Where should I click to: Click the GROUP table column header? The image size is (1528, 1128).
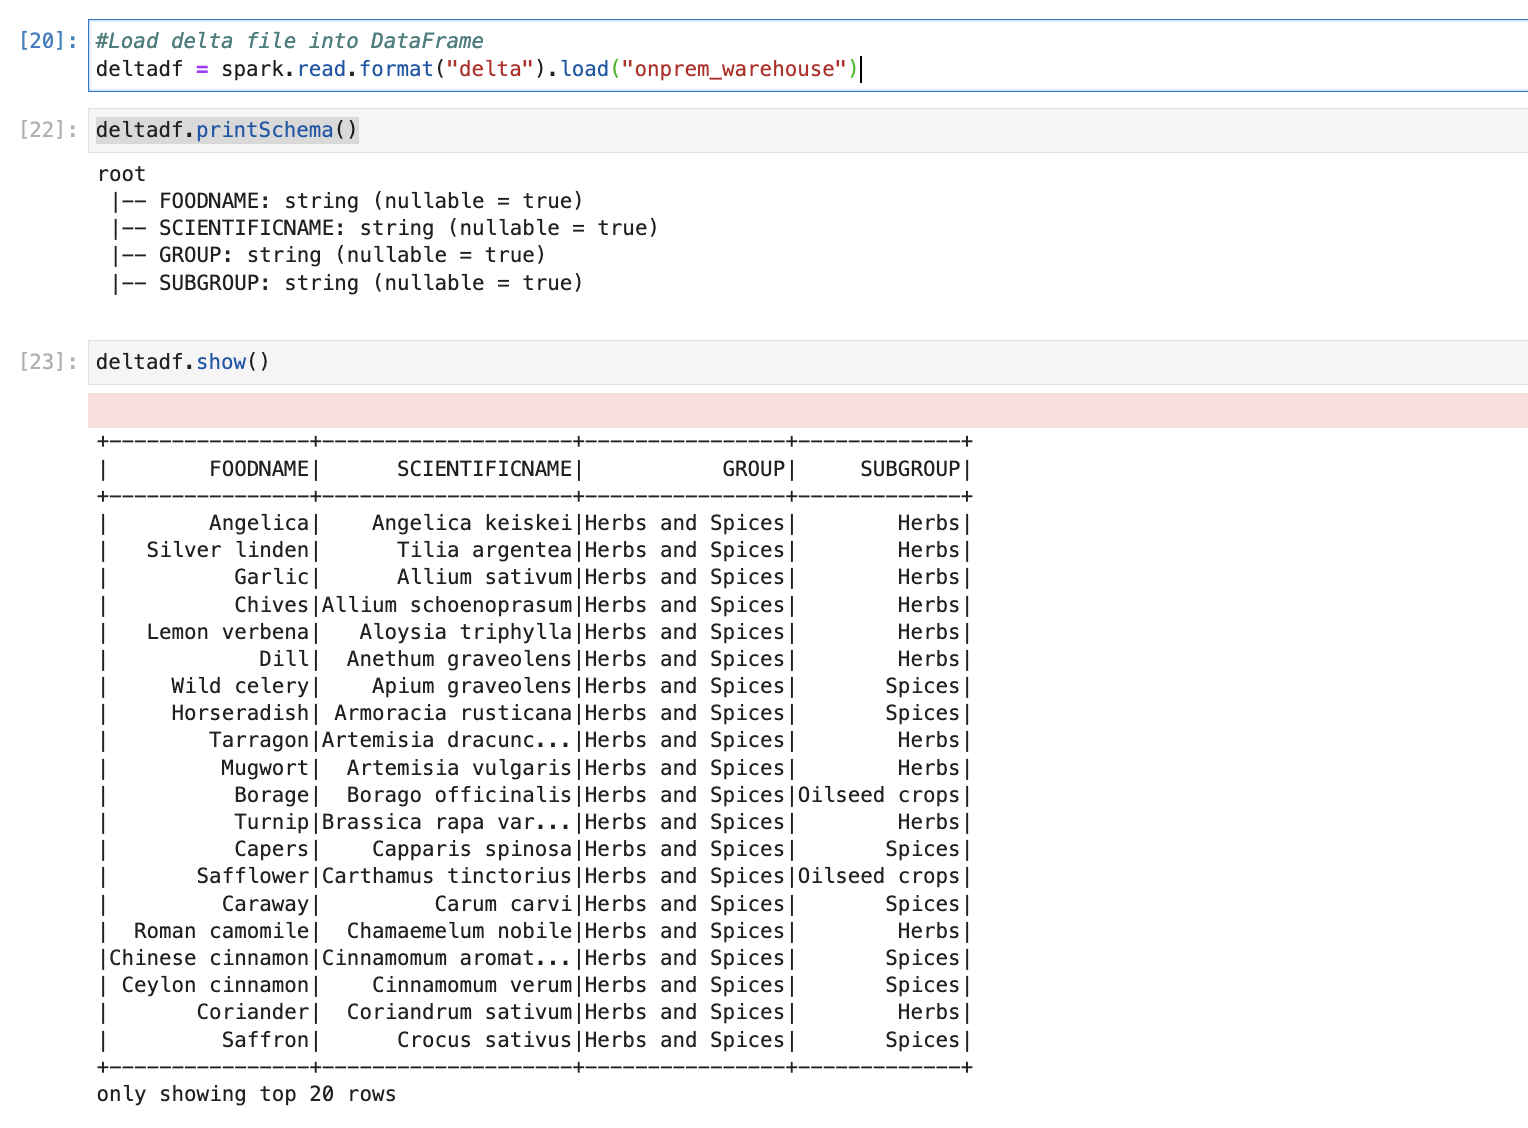pyautogui.click(x=753, y=469)
